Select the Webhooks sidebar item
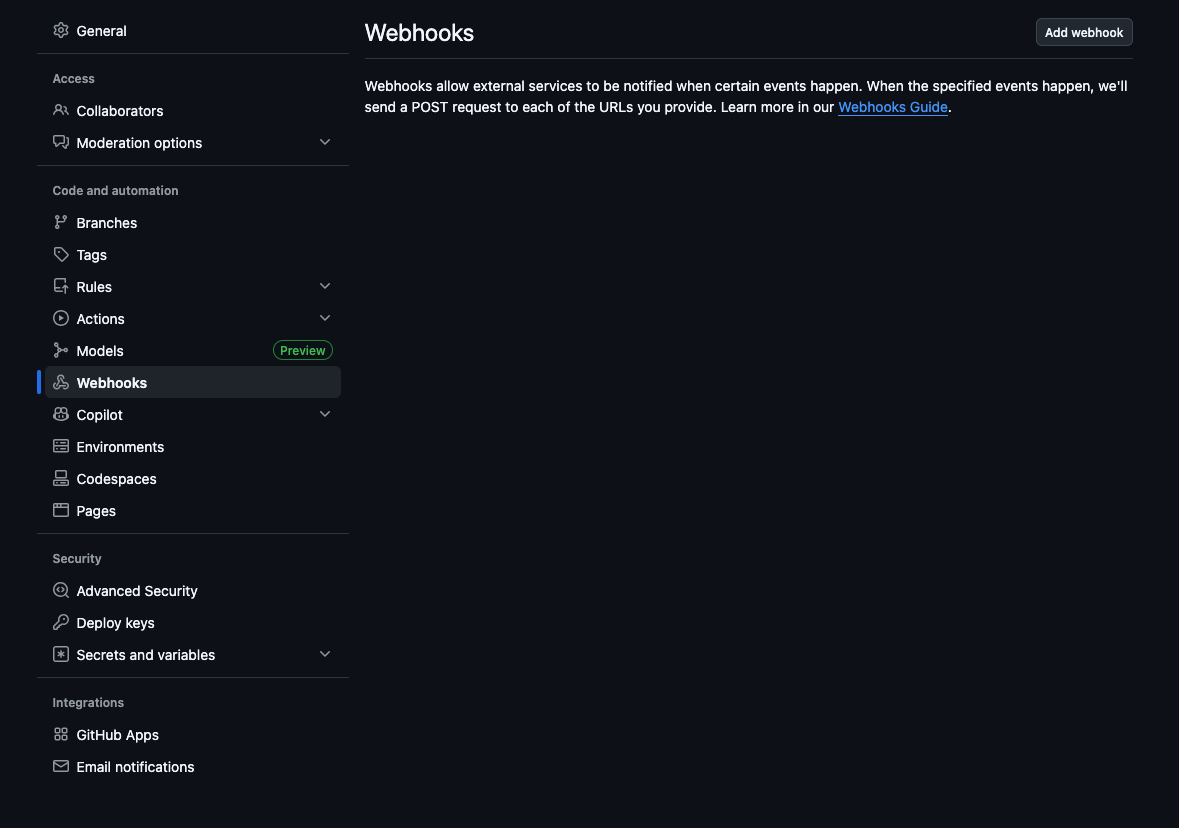The height and width of the screenshot is (828, 1179). [112, 383]
